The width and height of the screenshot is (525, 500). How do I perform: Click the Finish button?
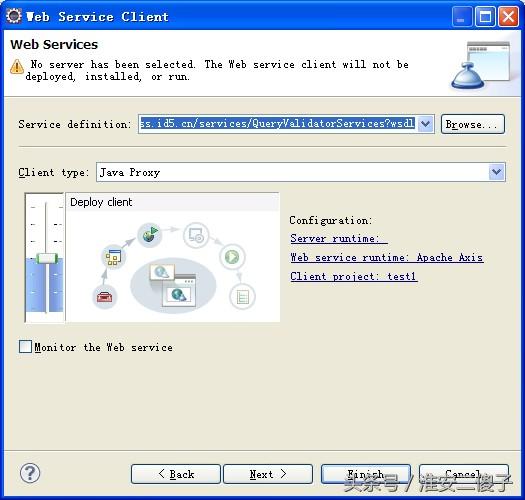tap(366, 474)
